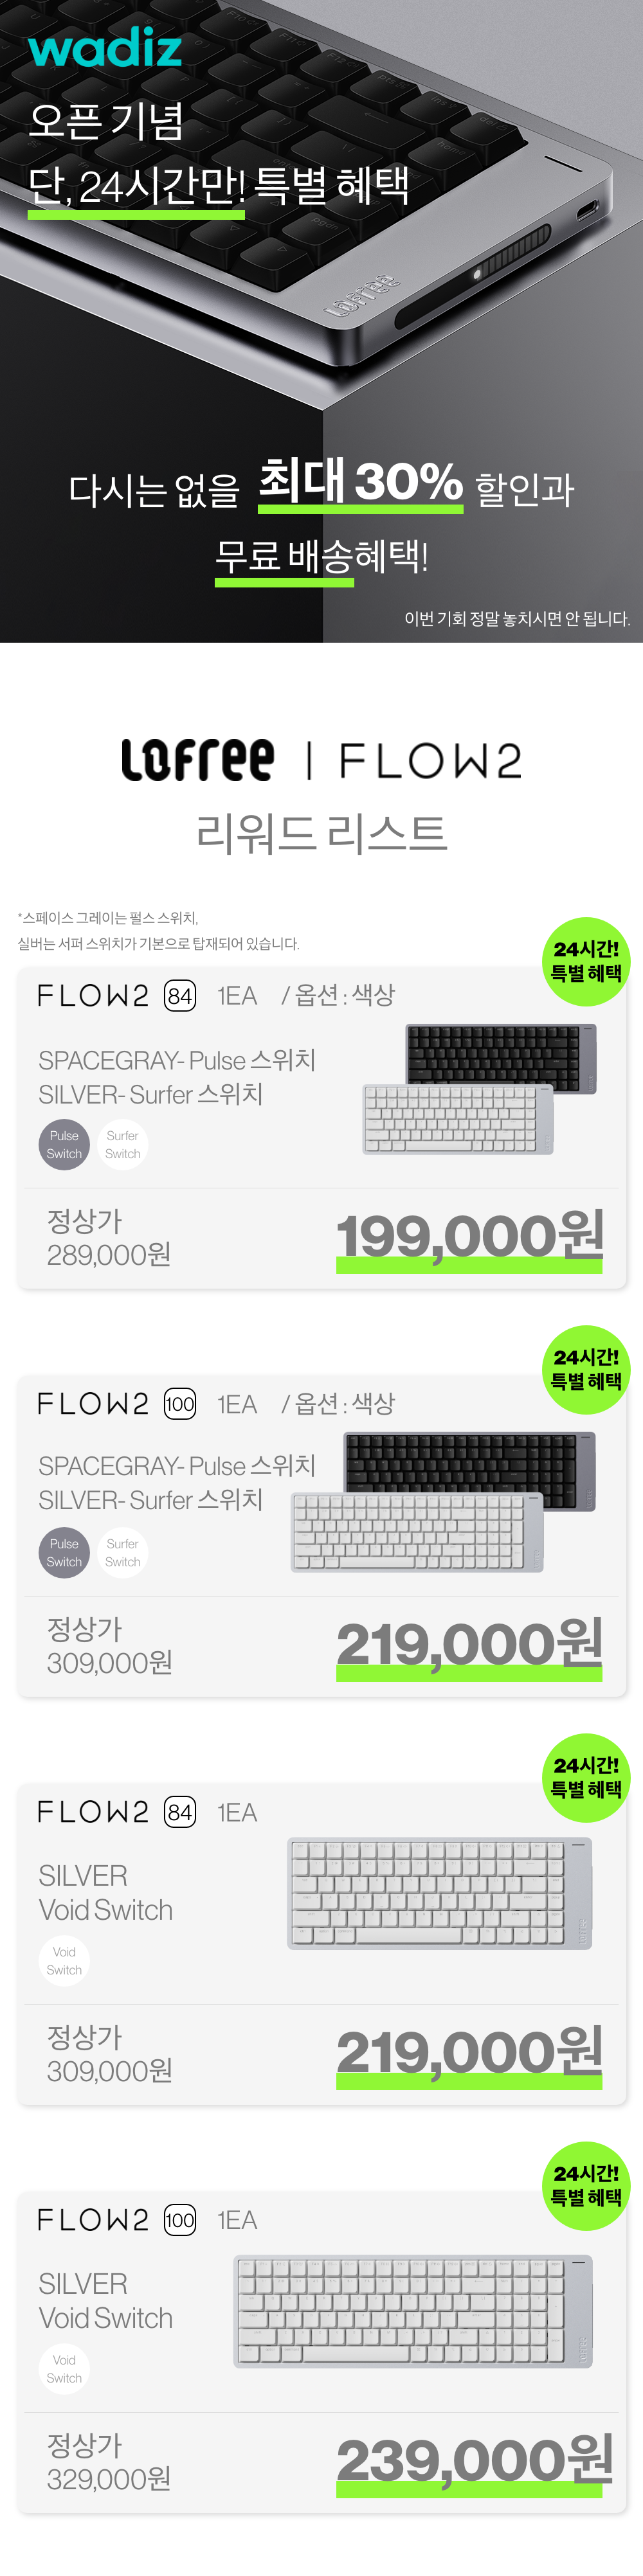Click the 리워드 리스트 heading

click(x=321, y=832)
